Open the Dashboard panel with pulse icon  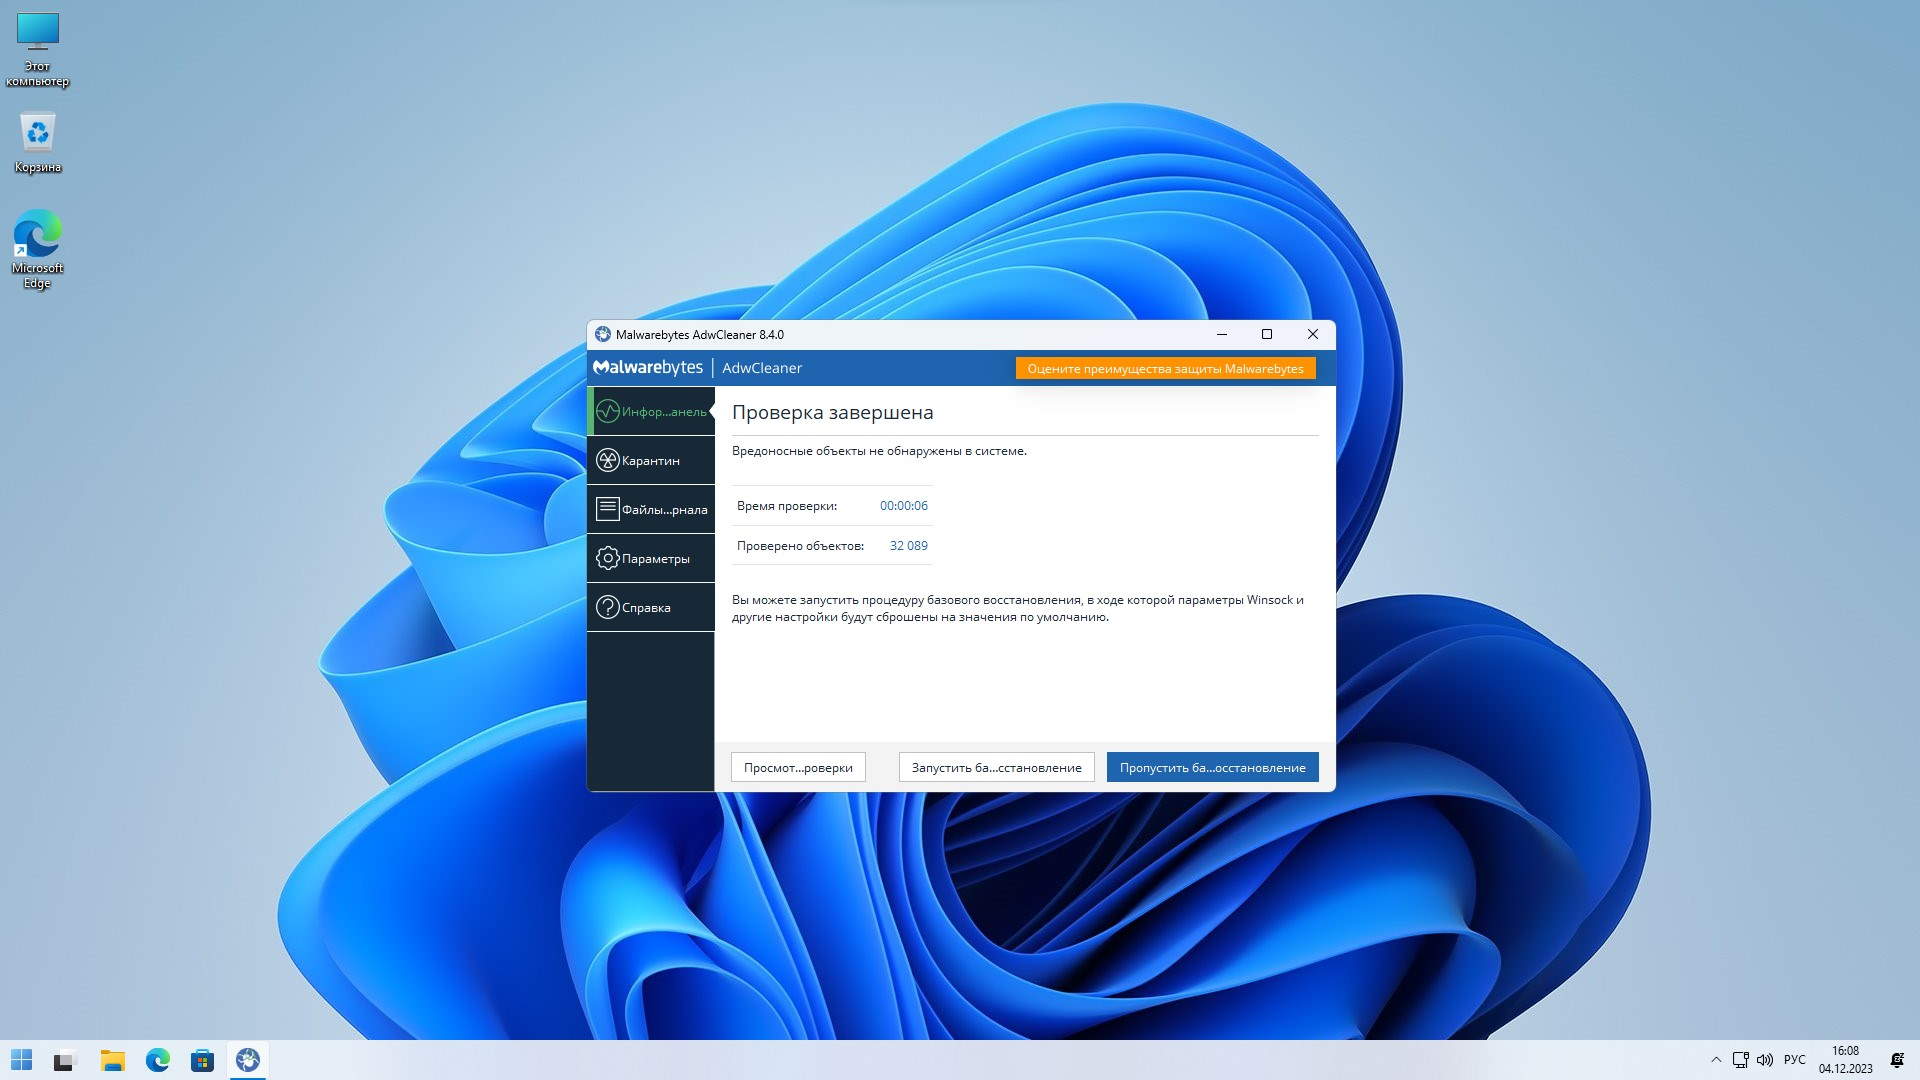tap(651, 411)
